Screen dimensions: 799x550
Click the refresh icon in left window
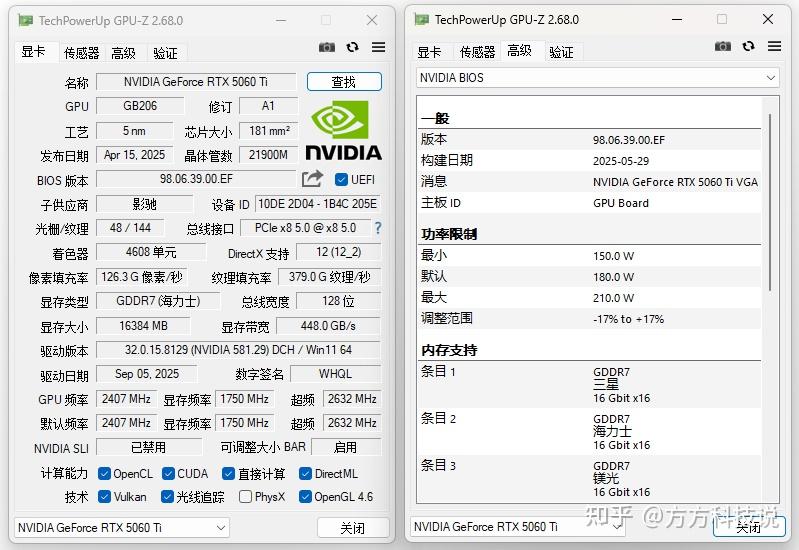(352, 47)
